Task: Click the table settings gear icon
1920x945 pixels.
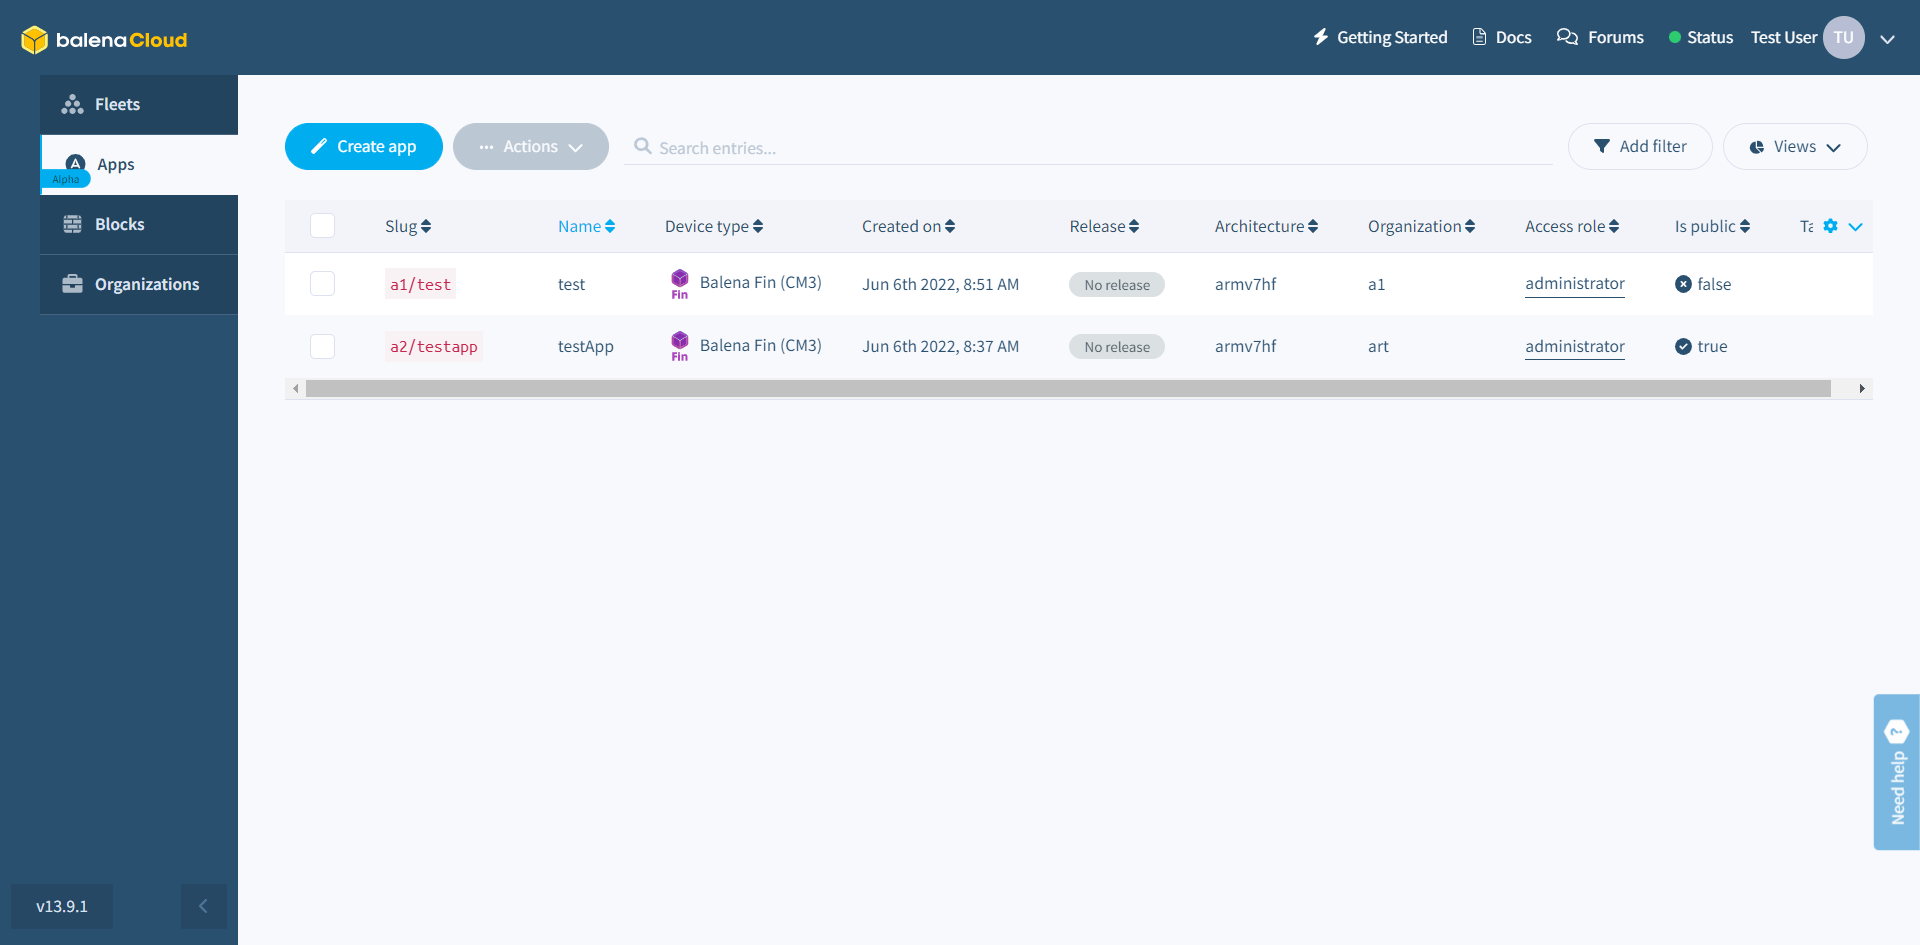Action: 1830,226
